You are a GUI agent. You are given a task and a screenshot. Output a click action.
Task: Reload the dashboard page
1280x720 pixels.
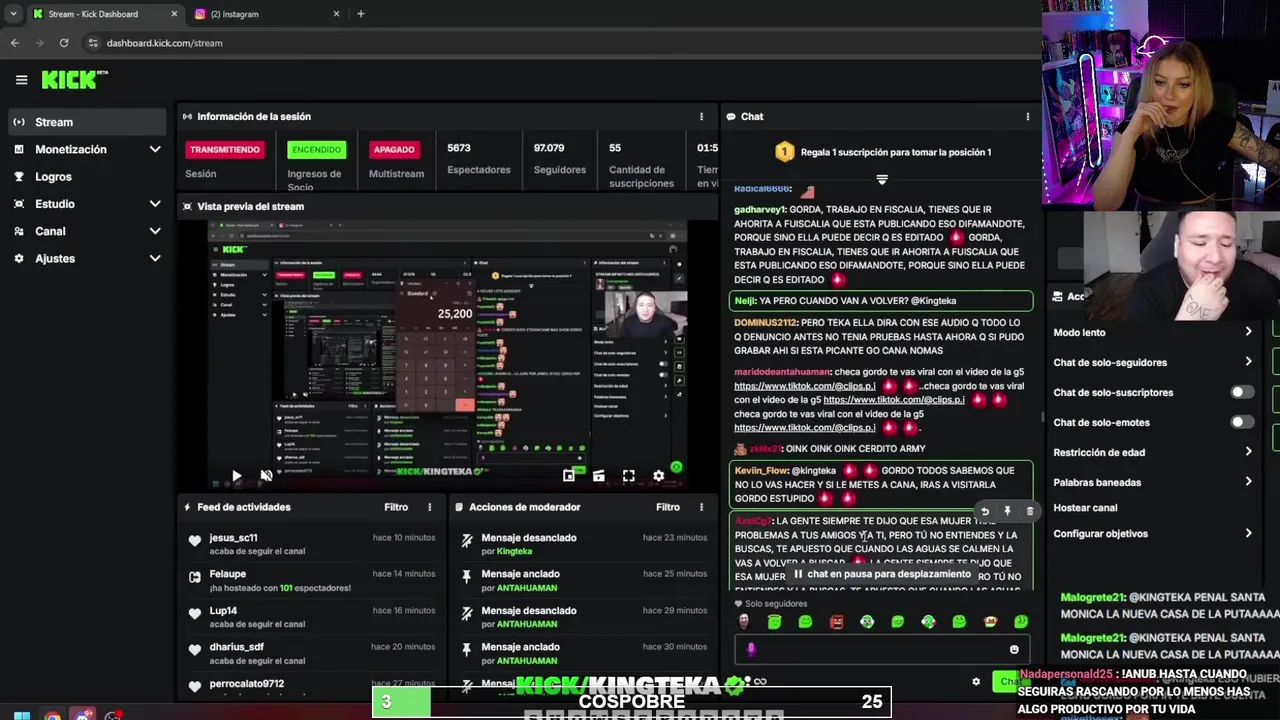[x=64, y=43]
